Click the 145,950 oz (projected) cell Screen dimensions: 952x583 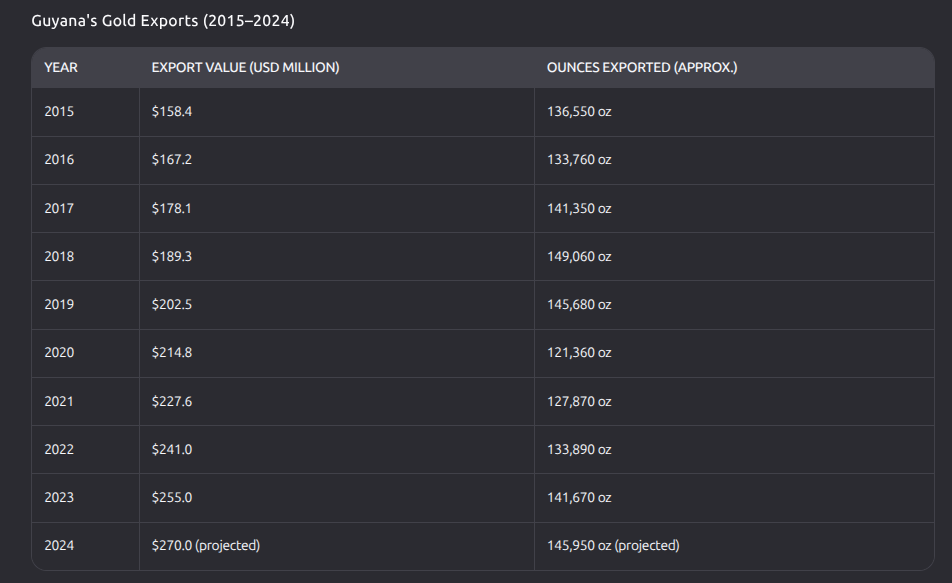click(613, 546)
